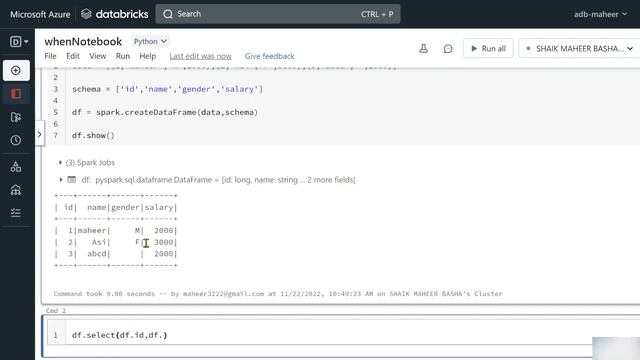Click the 'abcd' row in output table
Image resolution: width=640 pixels, height=360 pixels.
click(x=116, y=254)
